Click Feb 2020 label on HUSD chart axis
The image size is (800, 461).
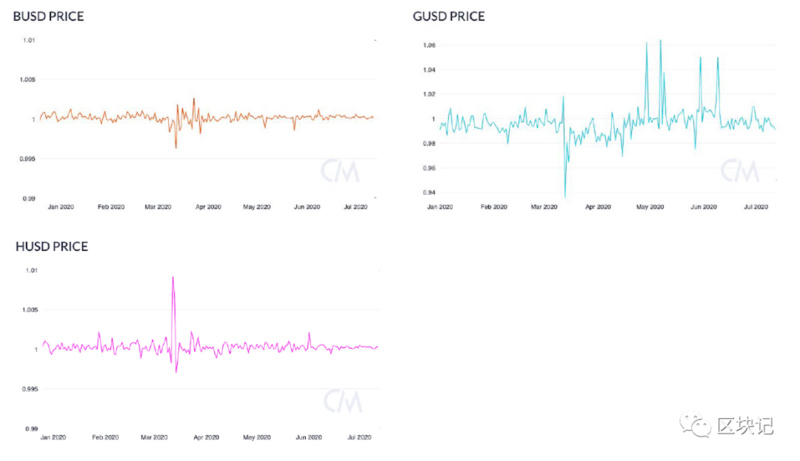[x=110, y=438]
